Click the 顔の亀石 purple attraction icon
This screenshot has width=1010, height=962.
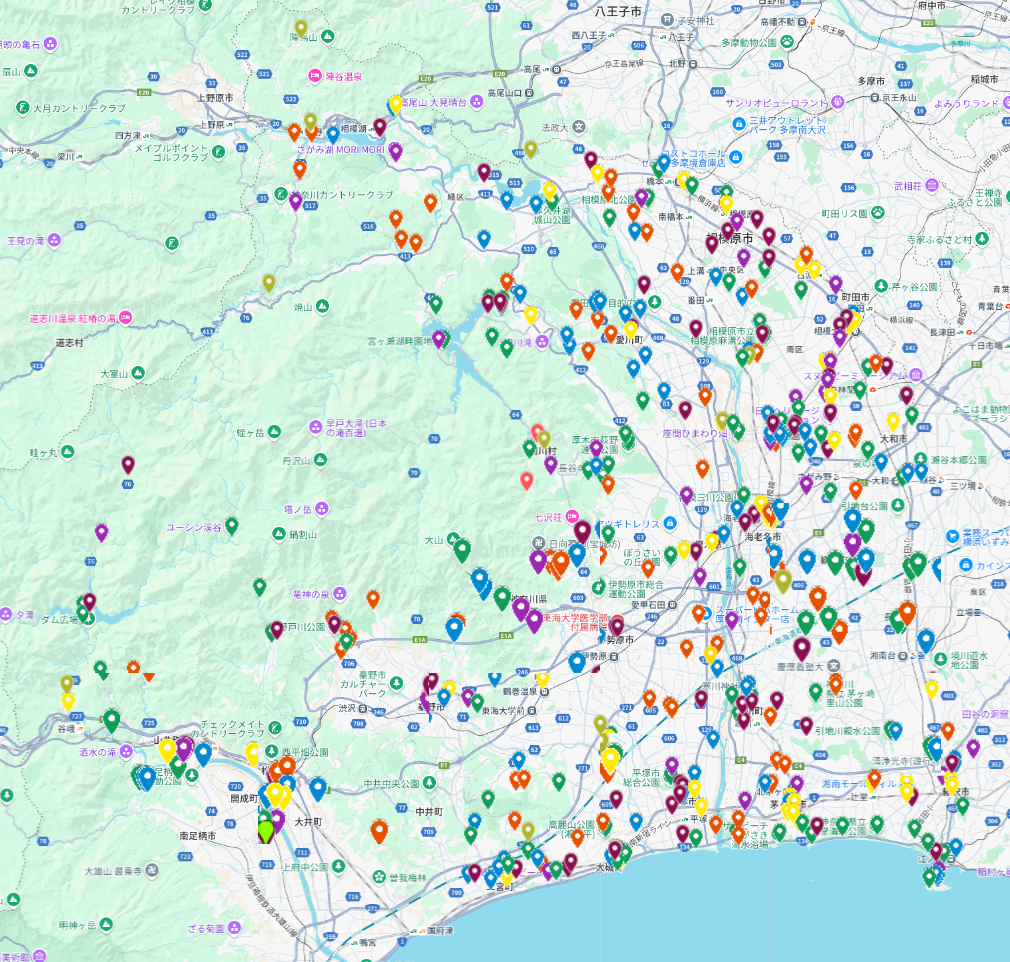point(50,44)
